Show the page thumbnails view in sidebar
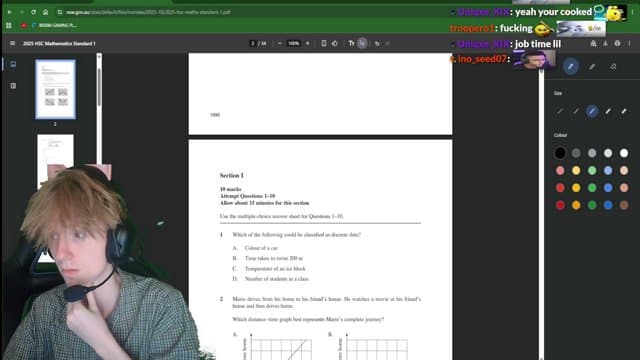 tap(13, 64)
